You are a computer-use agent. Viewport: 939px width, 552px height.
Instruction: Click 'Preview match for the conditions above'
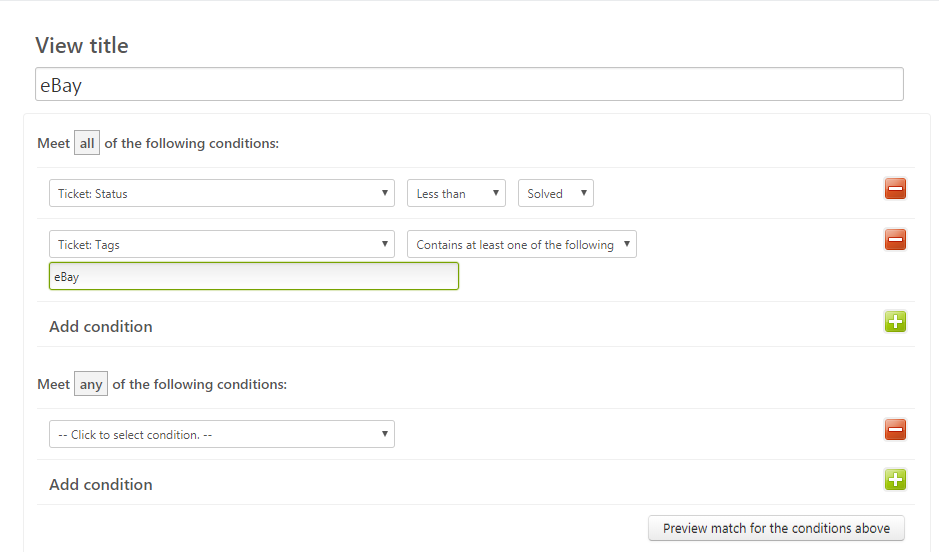click(x=776, y=528)
